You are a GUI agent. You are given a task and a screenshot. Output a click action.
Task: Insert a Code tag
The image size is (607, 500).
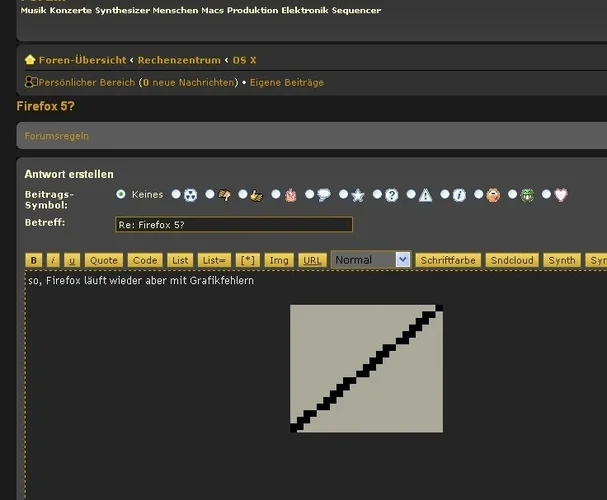pos(145,260)
